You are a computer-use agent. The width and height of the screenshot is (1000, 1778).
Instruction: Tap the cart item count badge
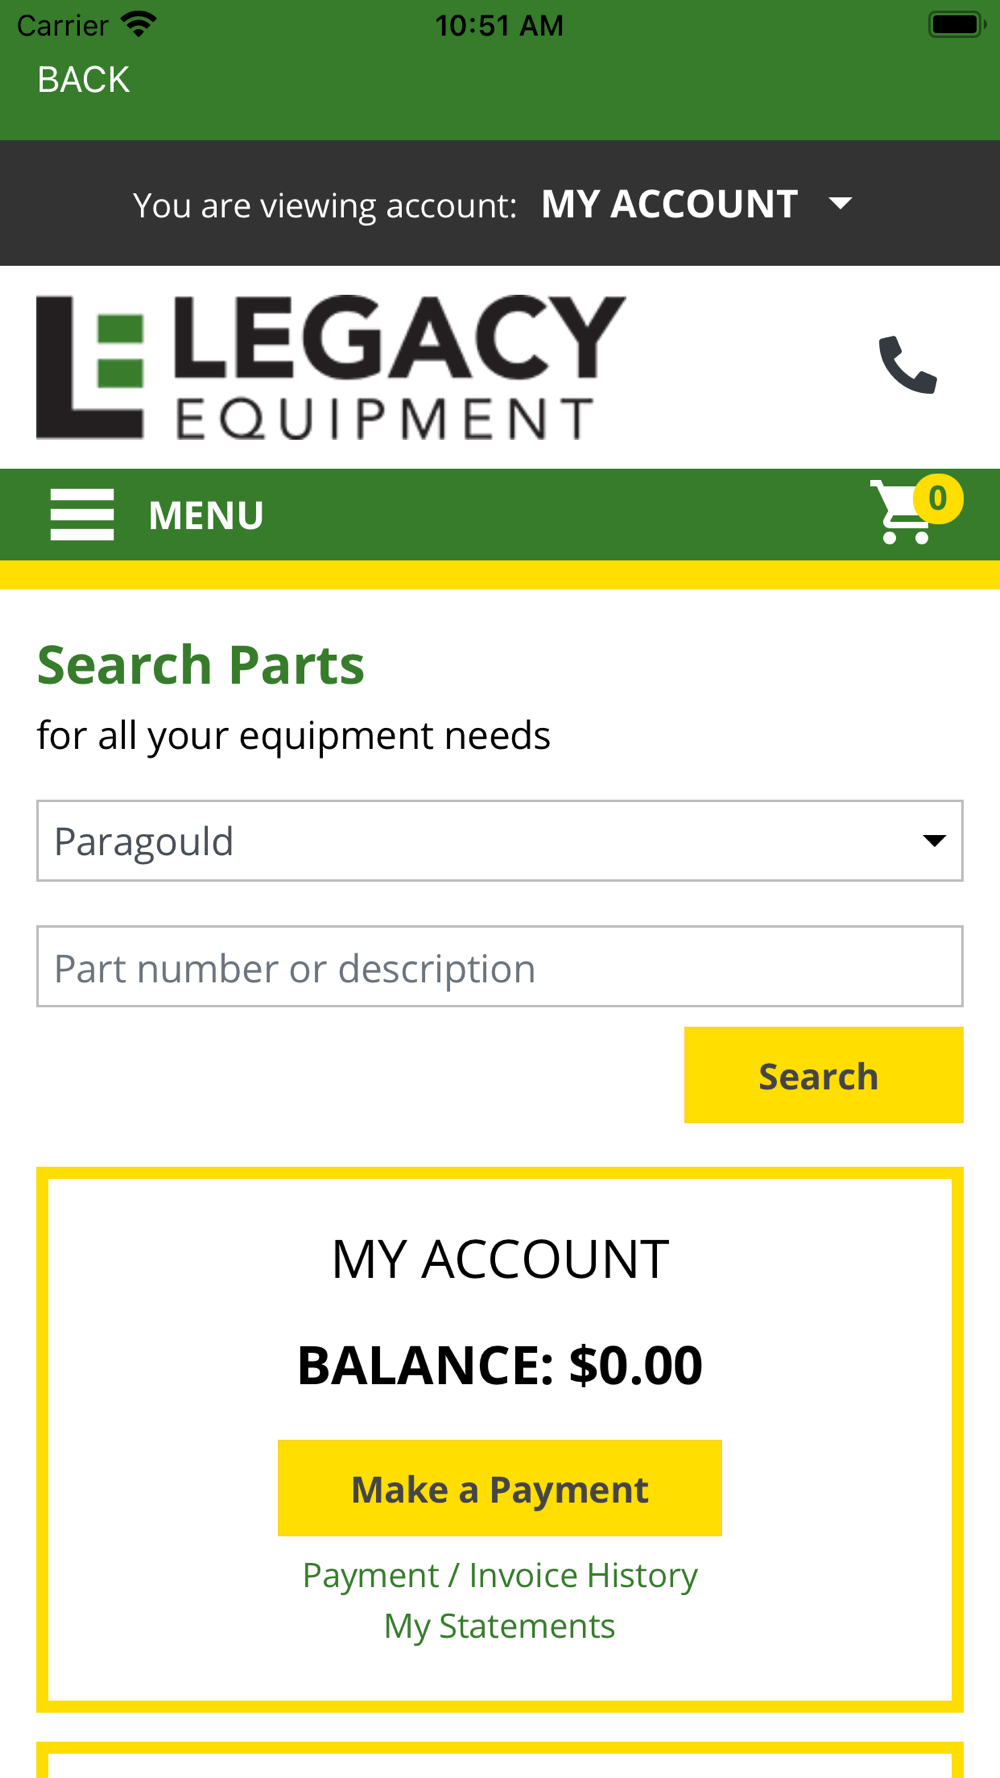pos(938,498)
